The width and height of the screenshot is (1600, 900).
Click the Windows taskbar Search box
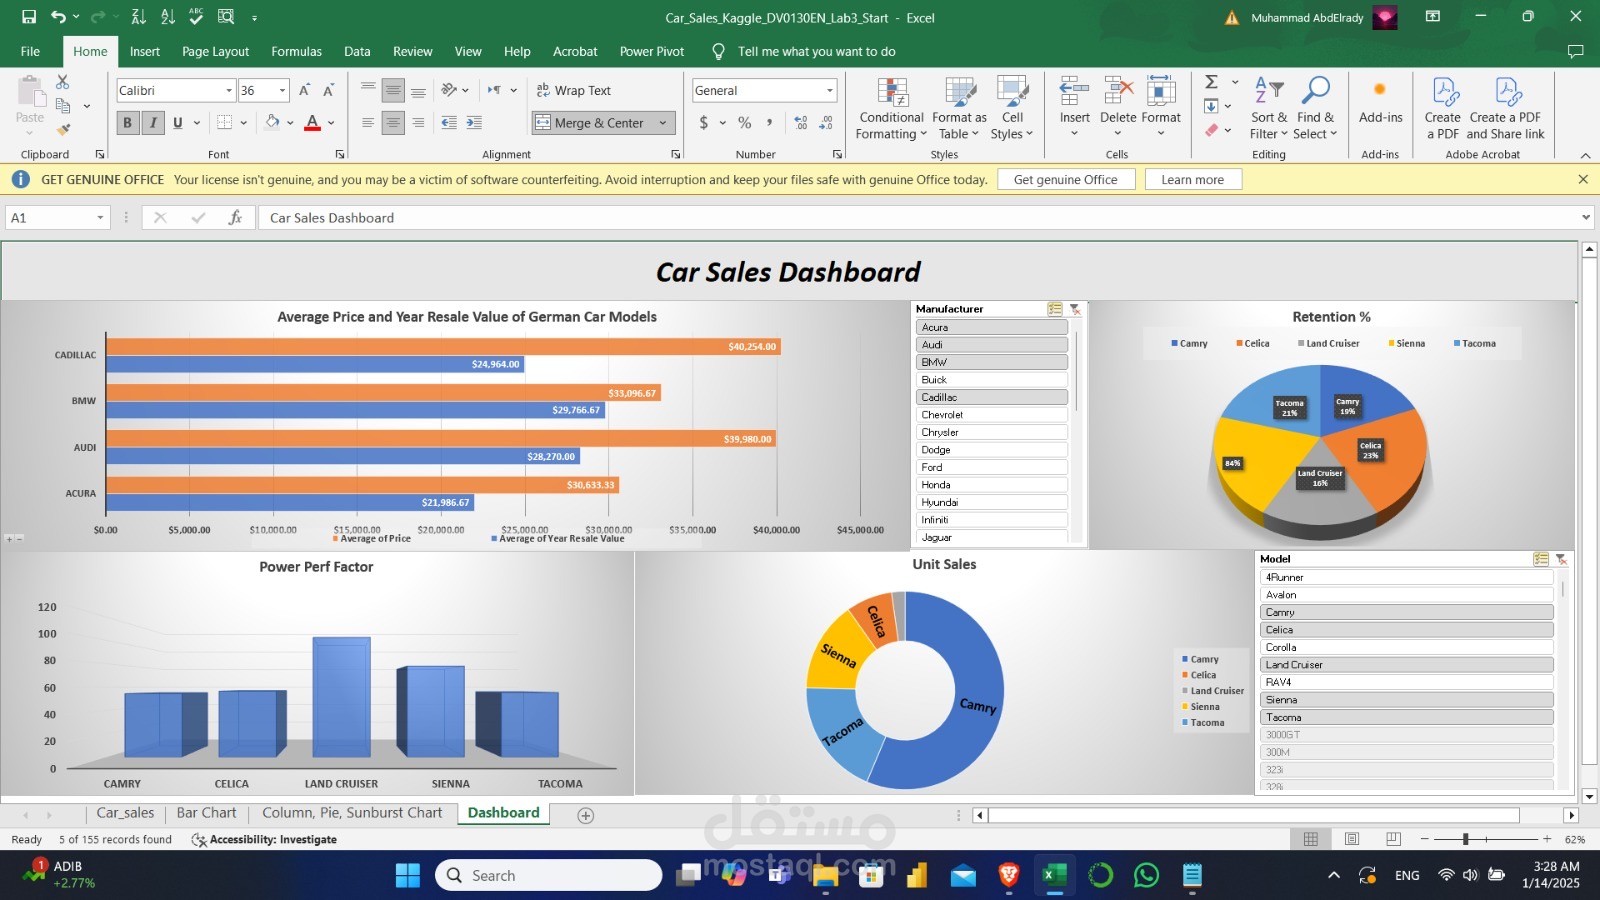[x=548, y=874]
